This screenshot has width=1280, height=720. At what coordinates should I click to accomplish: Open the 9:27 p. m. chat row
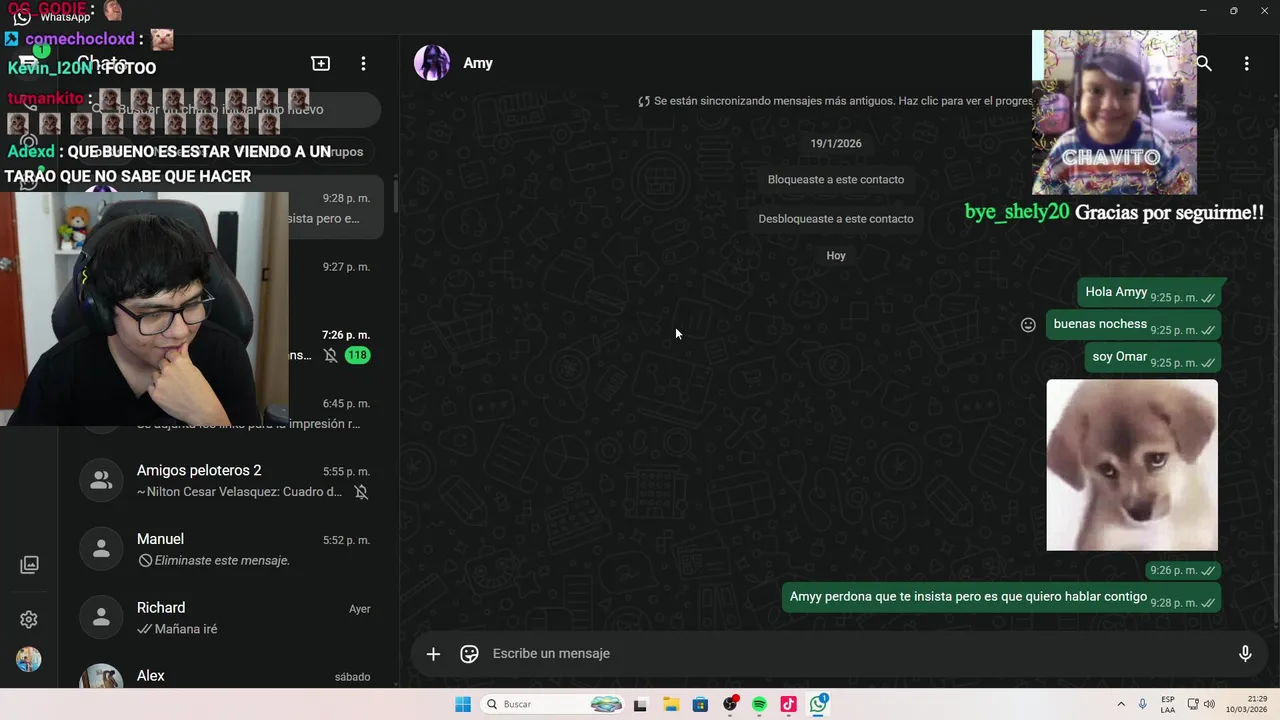click(337, 277)
